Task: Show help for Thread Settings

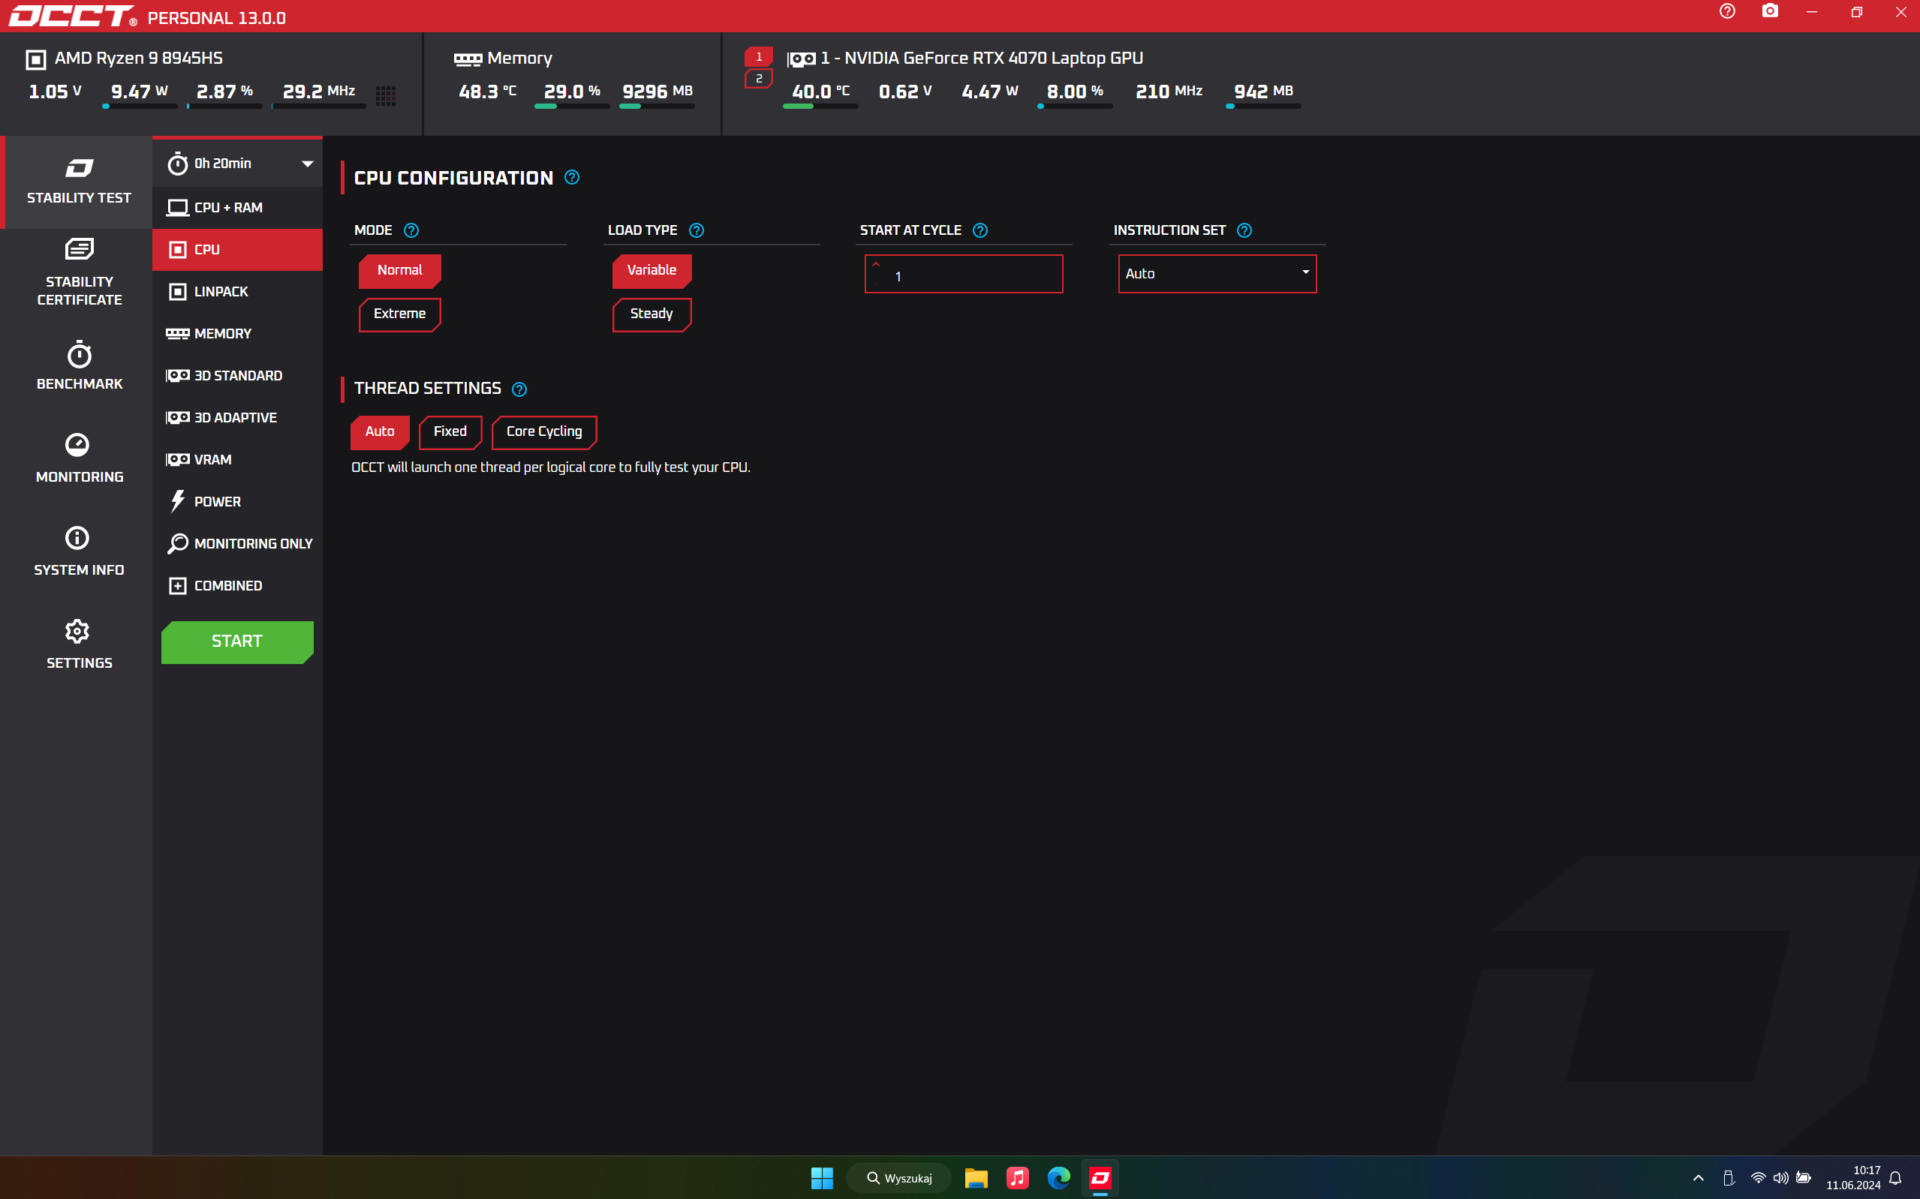Action: (519, 389)
